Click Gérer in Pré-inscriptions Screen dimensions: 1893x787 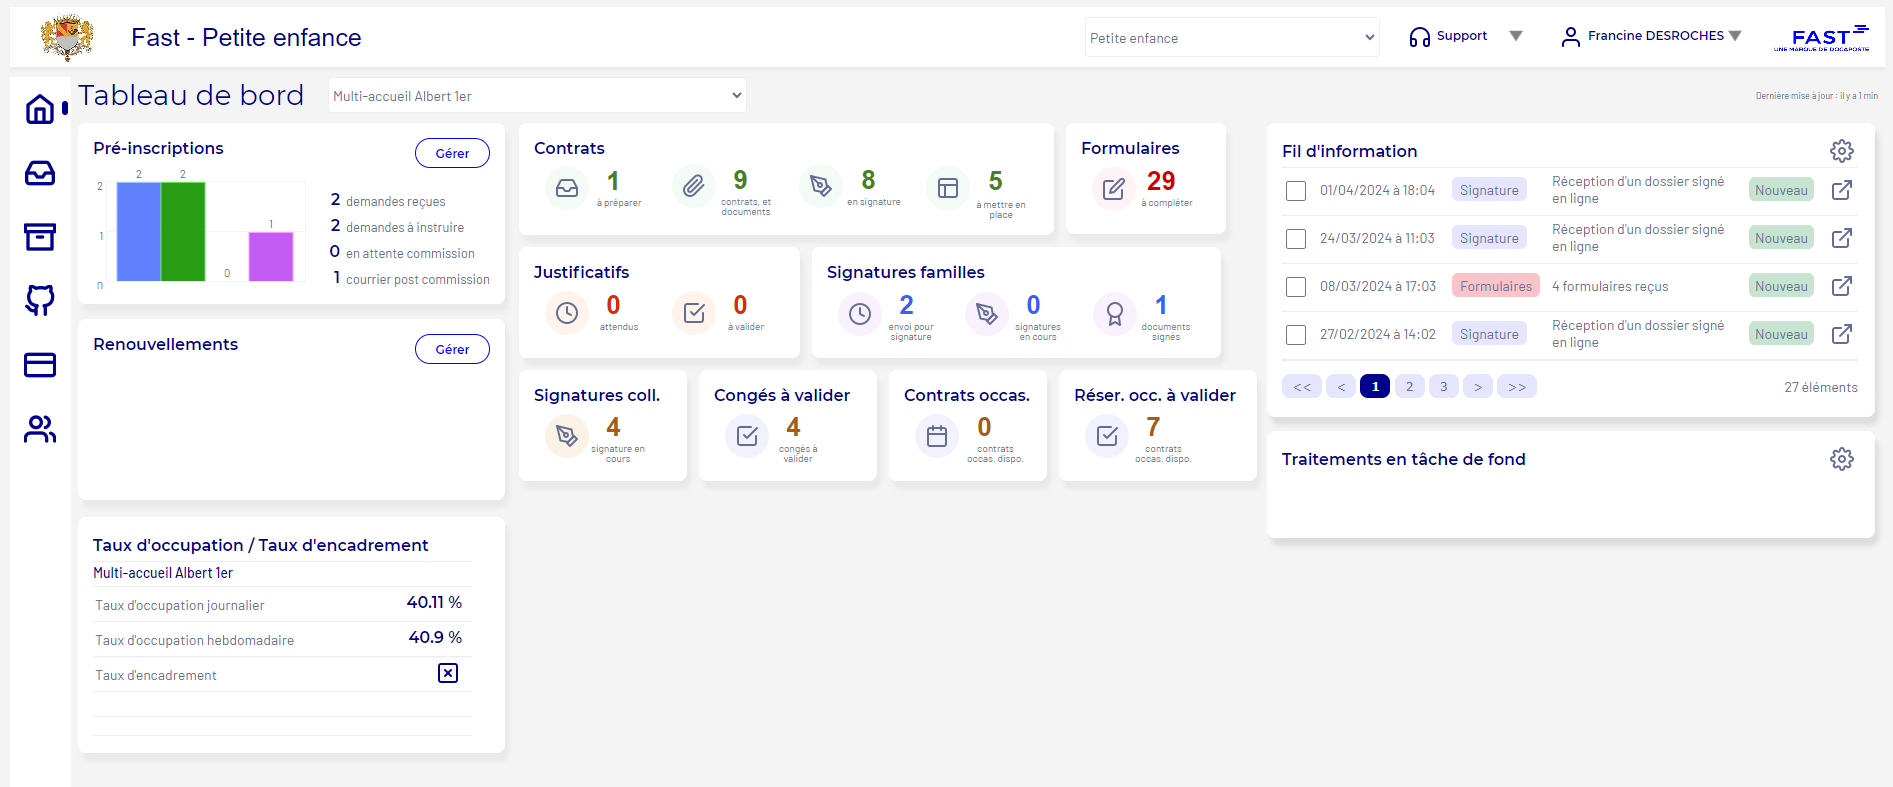point(452,153)
